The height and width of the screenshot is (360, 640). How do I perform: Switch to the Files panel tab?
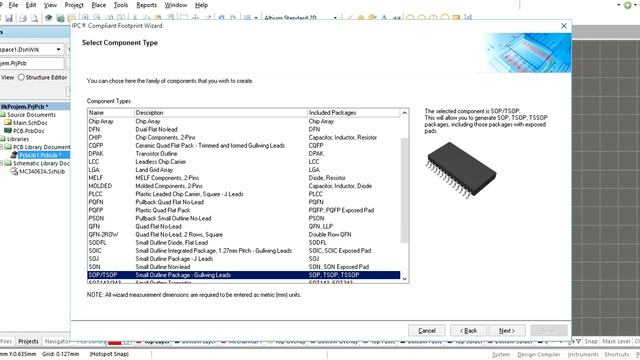(6, 341)
